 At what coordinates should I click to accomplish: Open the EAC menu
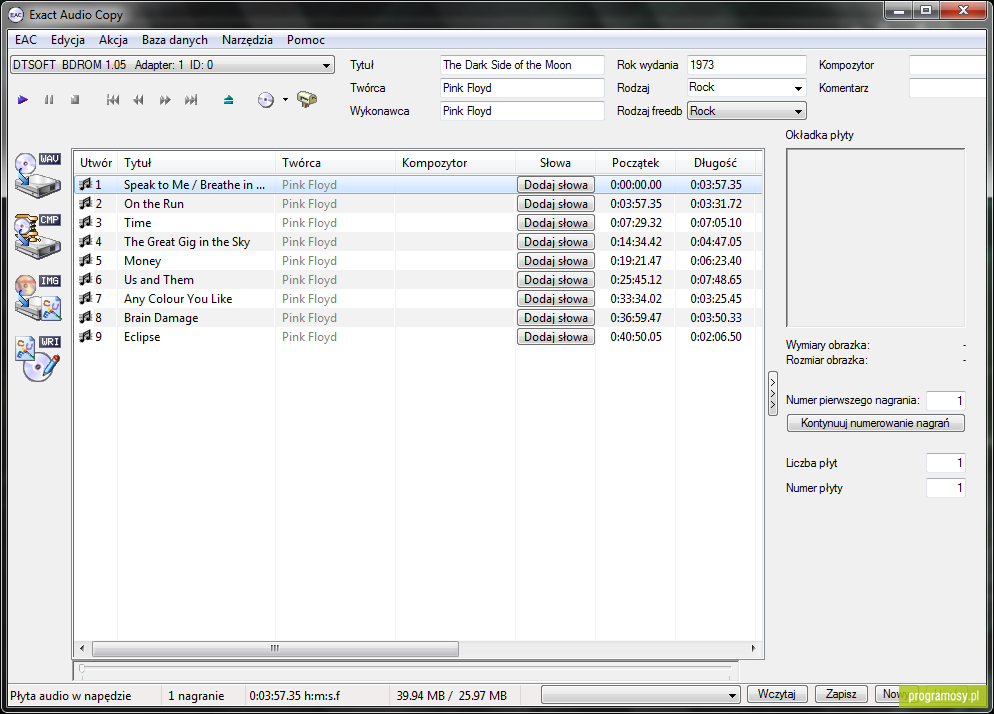coord(26,39)
